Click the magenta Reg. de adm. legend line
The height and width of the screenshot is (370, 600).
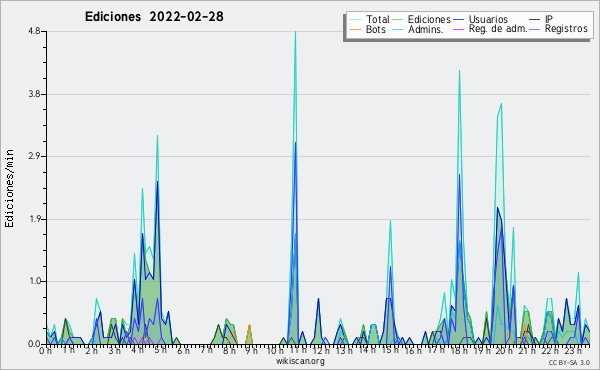(458, 29)
